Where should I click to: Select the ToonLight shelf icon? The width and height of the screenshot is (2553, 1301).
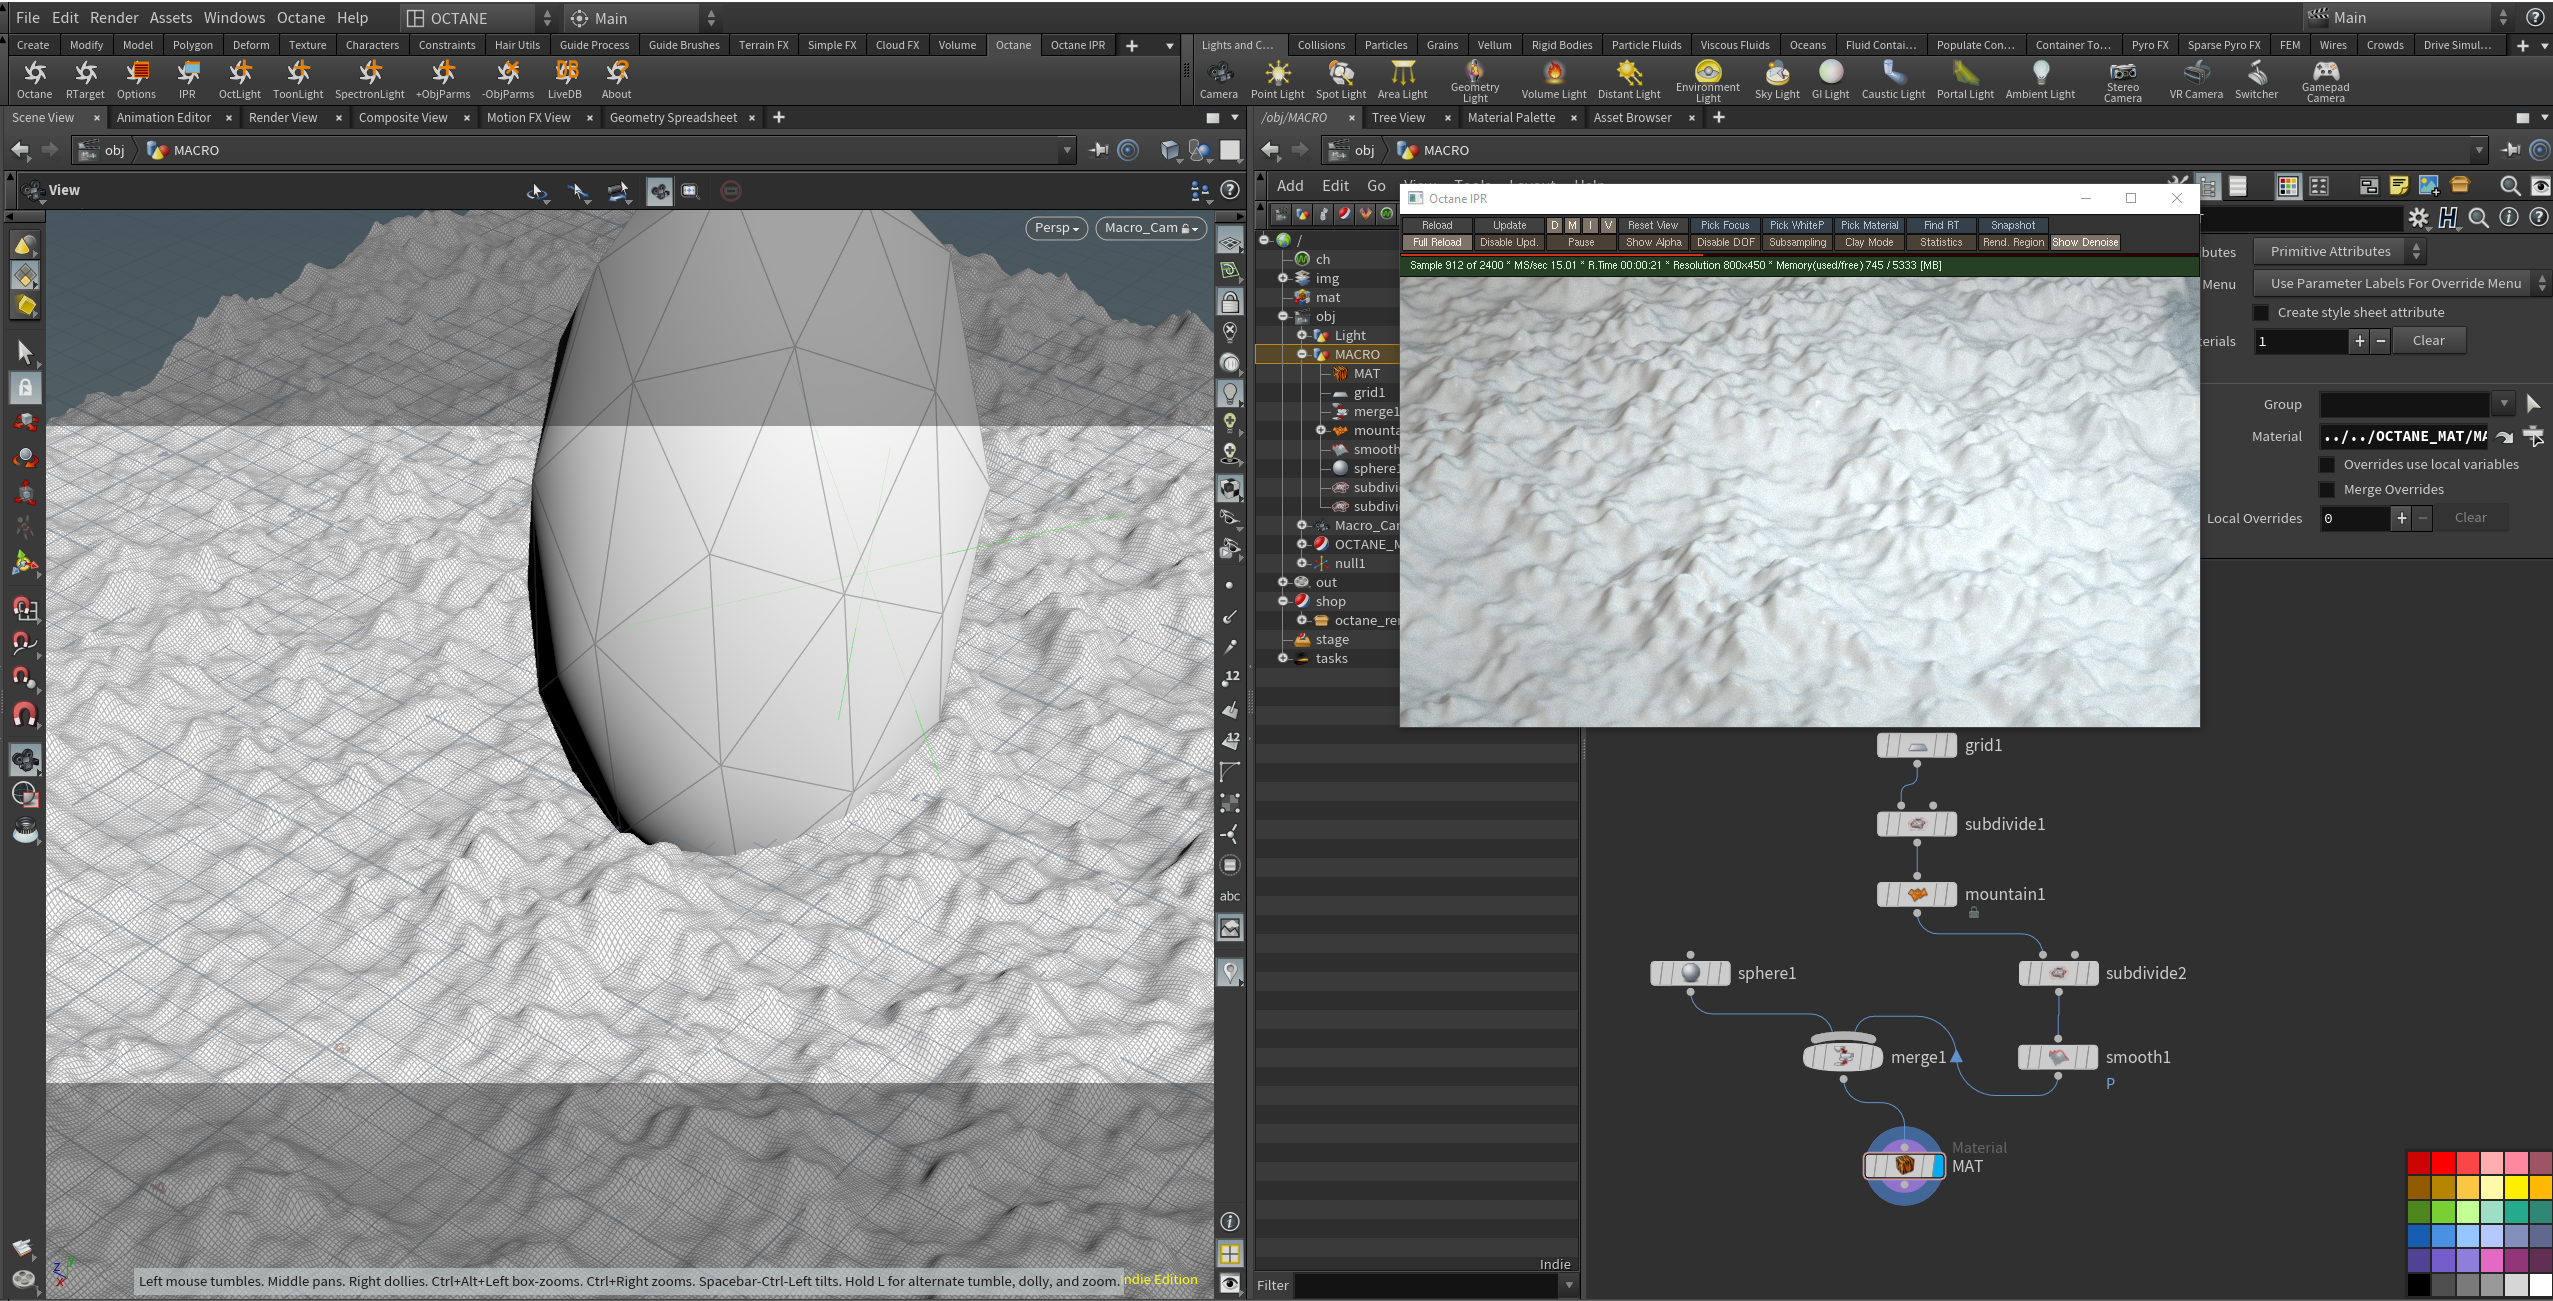[x=298, y=78]
